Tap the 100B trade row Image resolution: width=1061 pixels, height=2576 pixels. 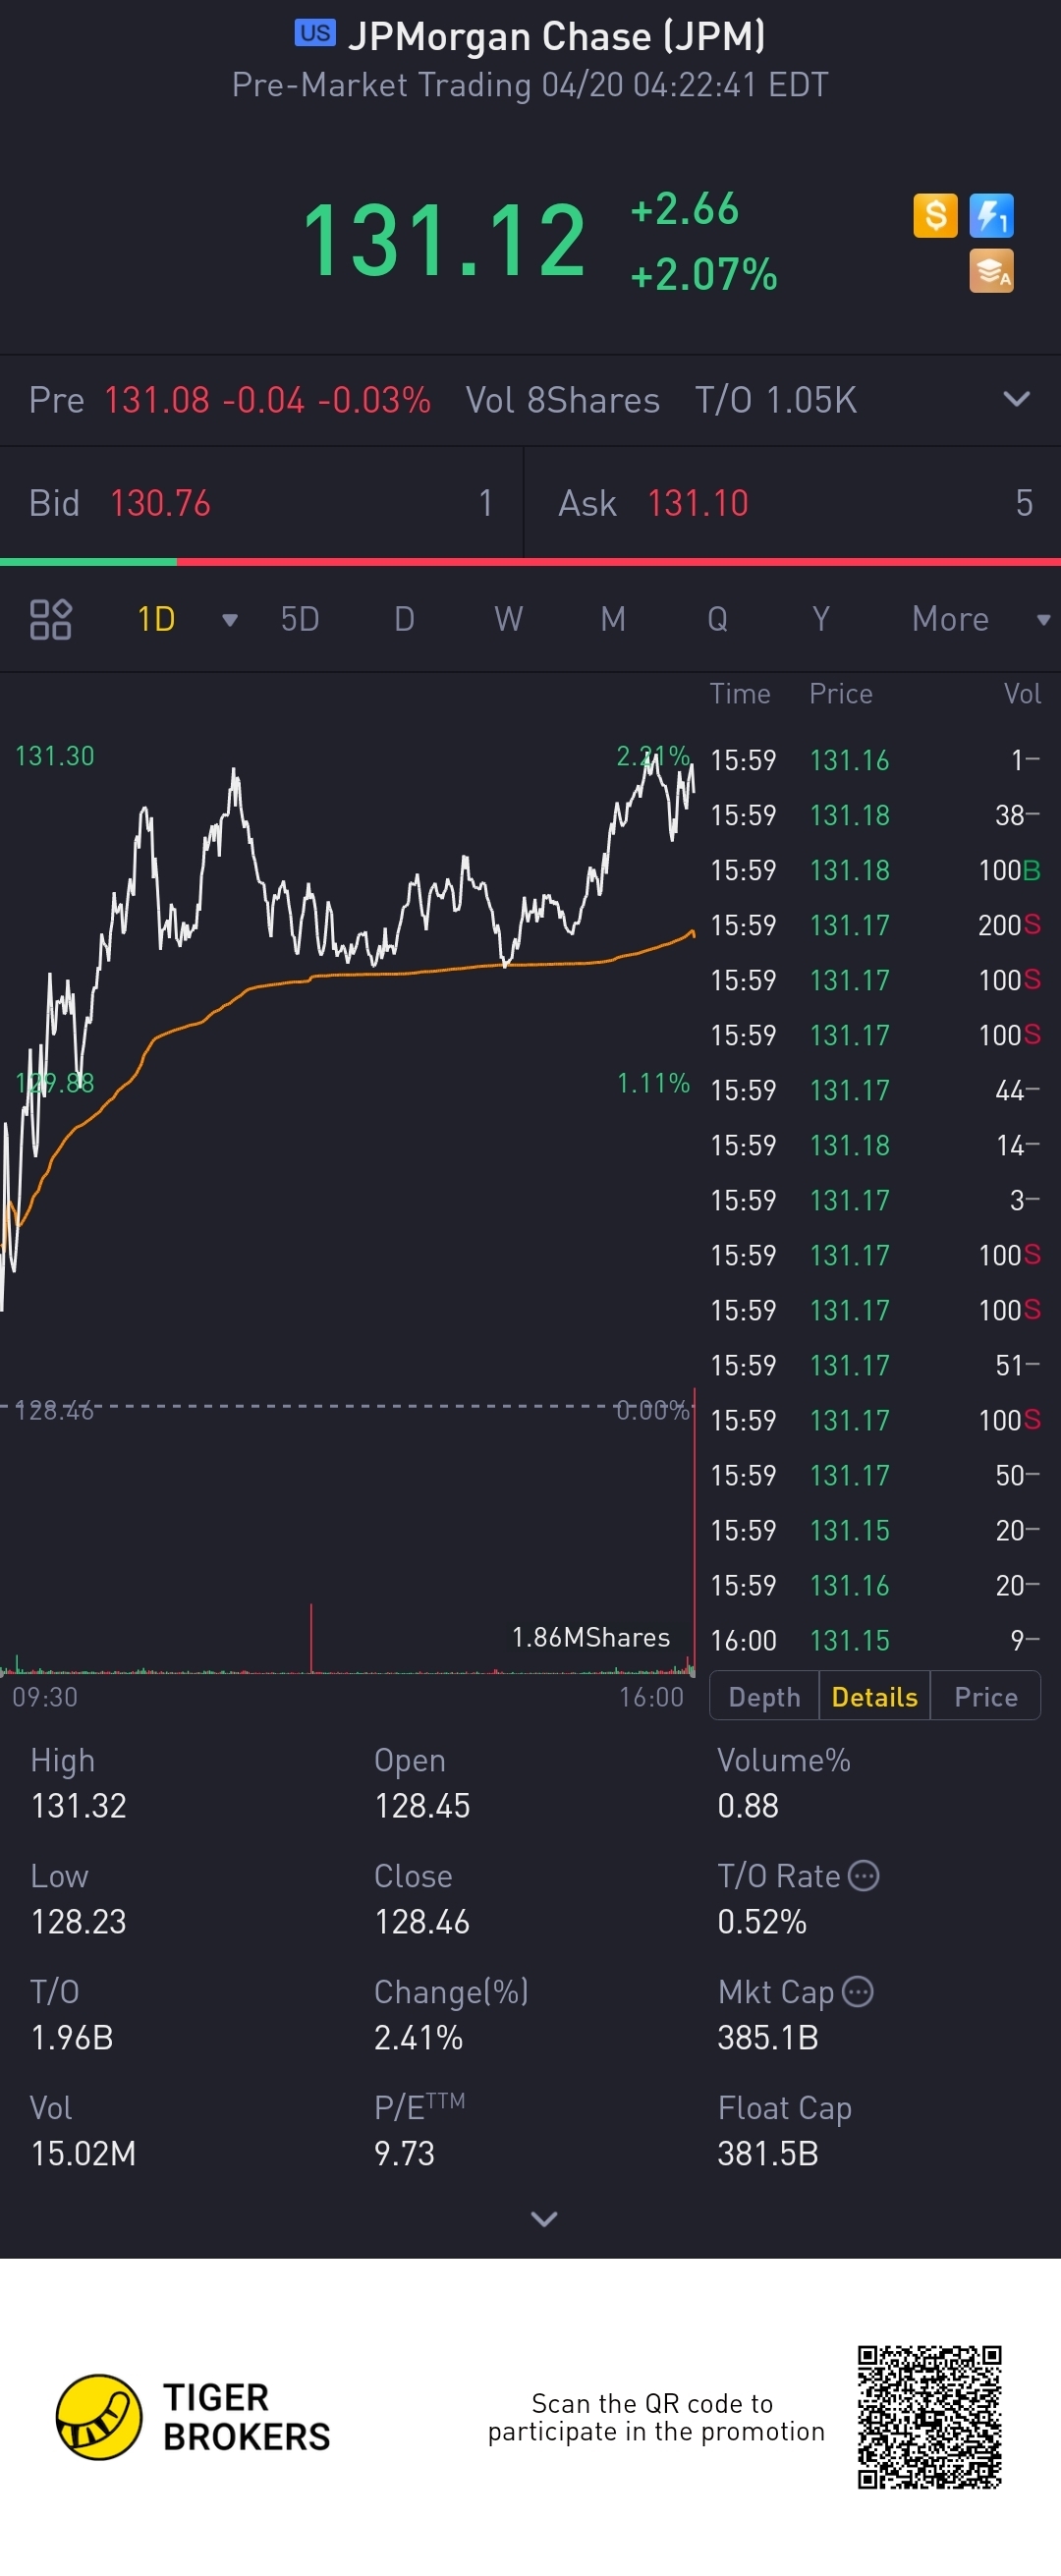point(875,870)
